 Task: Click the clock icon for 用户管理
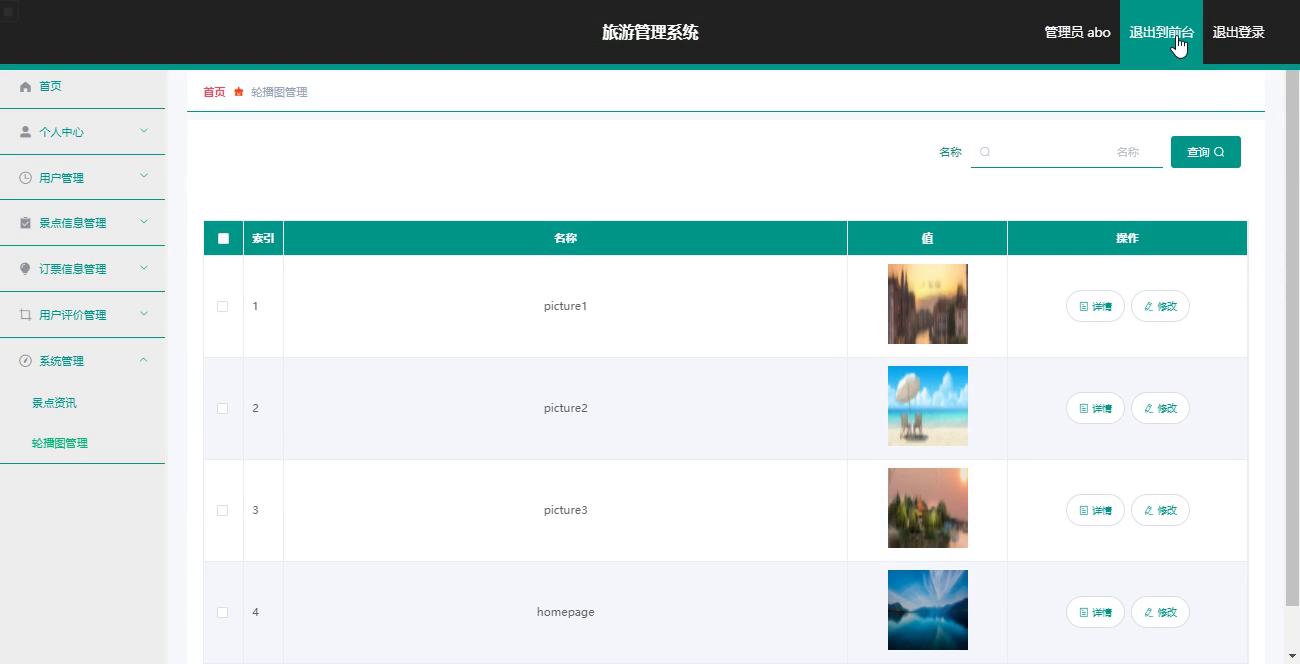click(x=26, y=178)
